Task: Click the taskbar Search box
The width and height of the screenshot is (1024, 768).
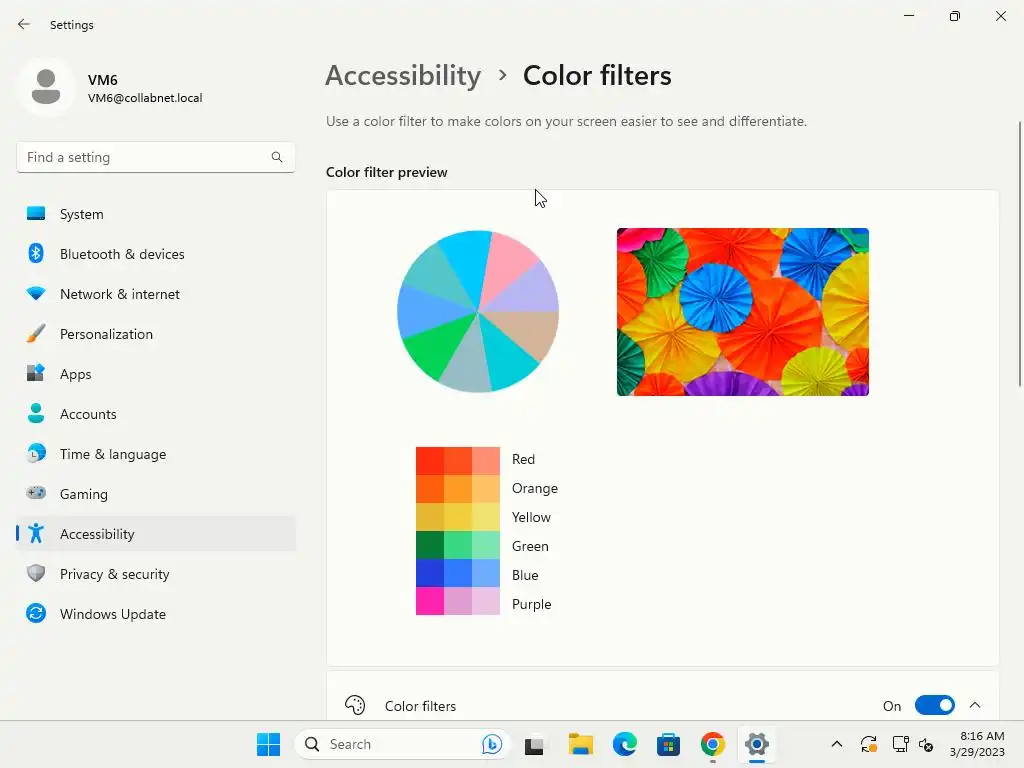Action: (x=402, y=744)
